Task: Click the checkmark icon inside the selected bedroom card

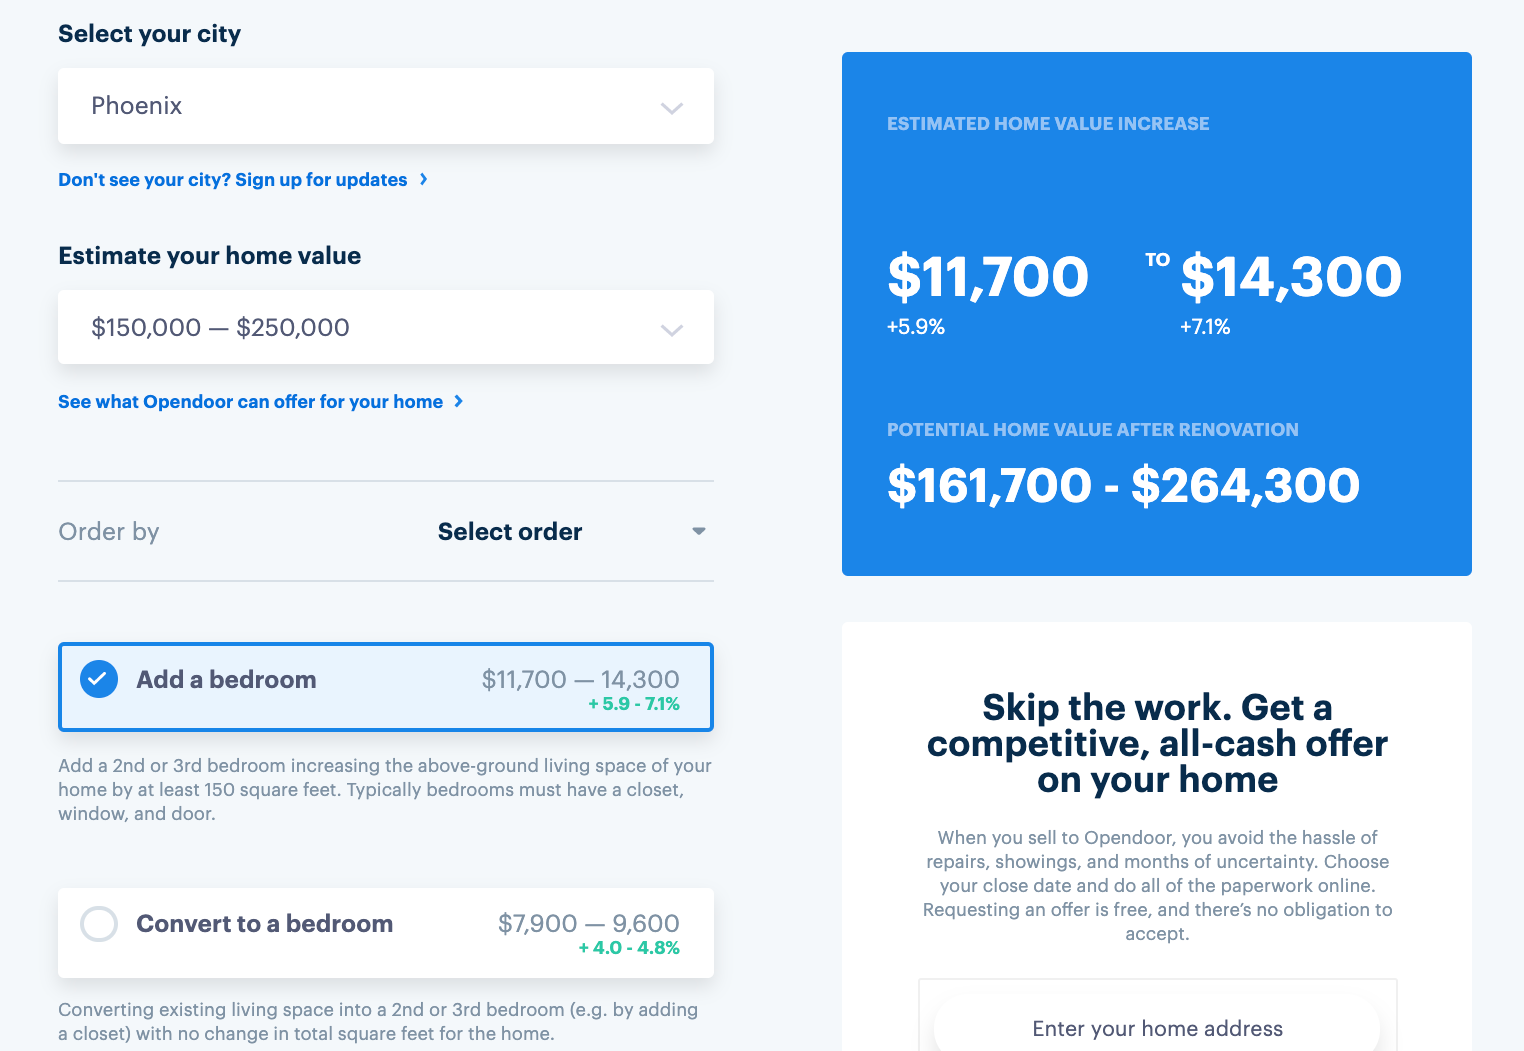Action: [x=98, y=678]
